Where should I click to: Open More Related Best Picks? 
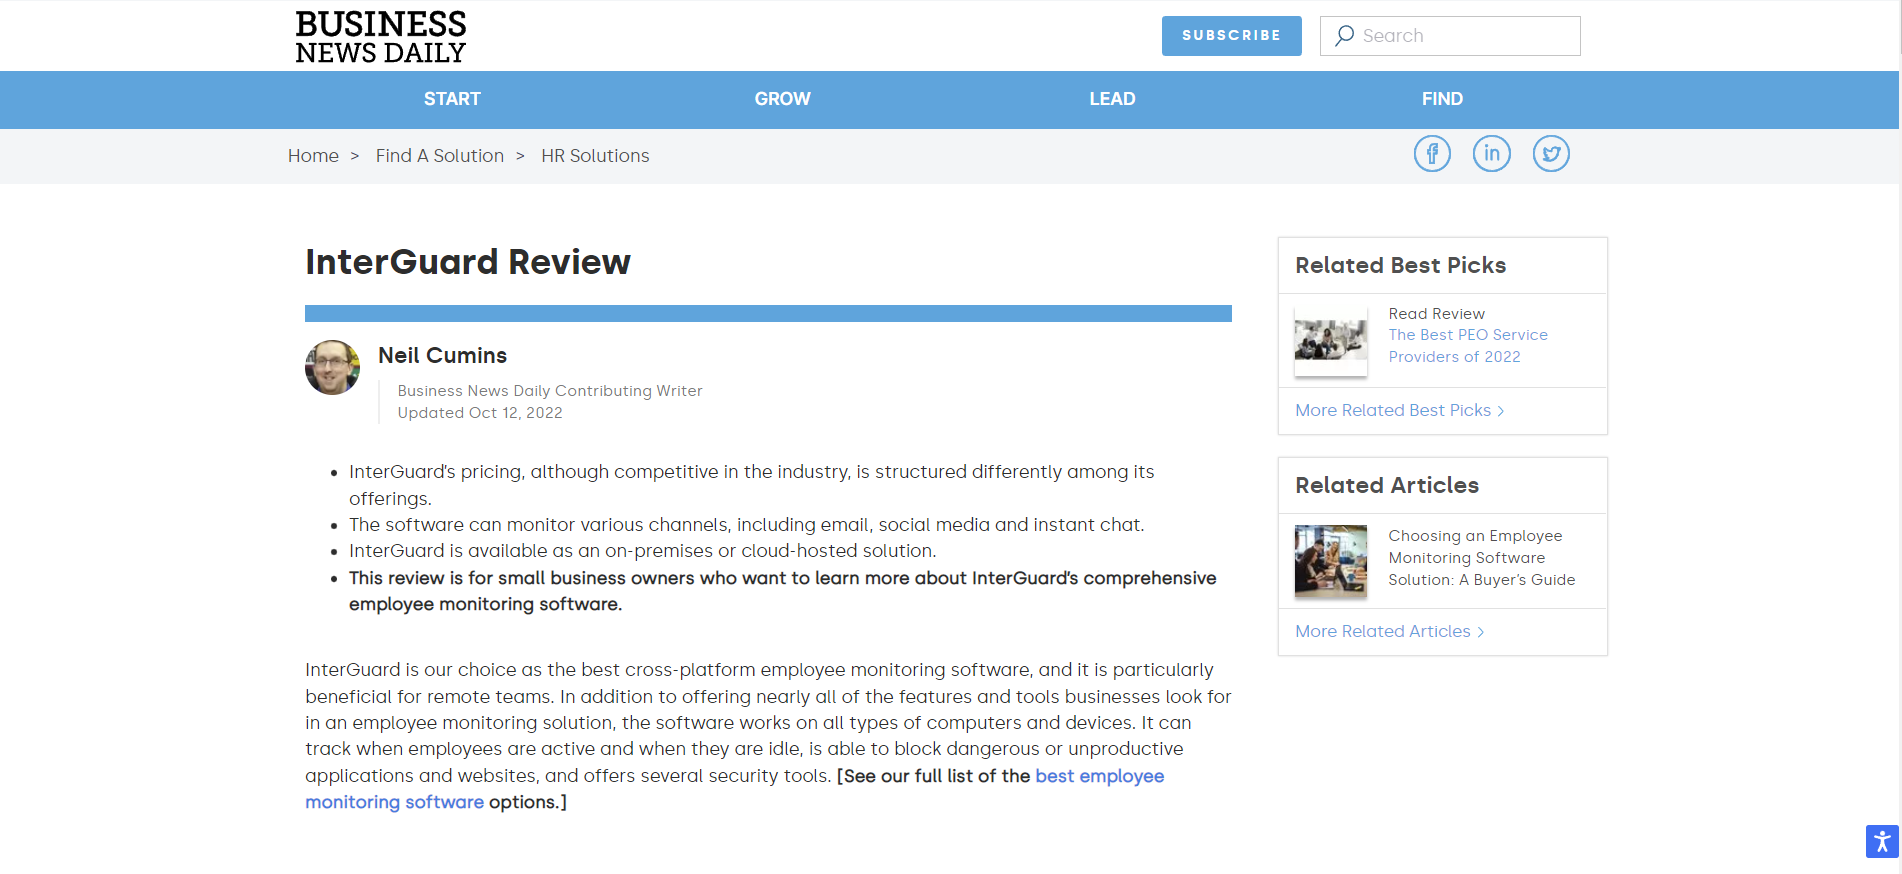tap(1393, 410)
